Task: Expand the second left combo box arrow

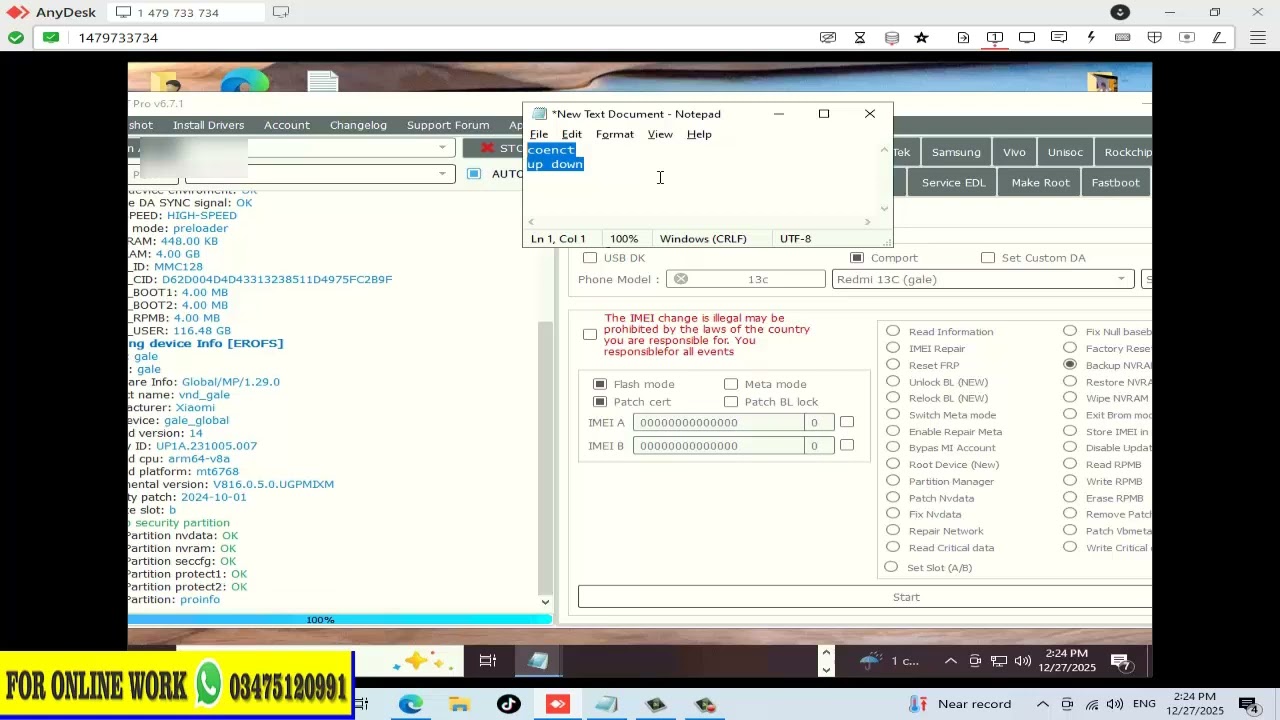Action: click(x=442, y=174)
